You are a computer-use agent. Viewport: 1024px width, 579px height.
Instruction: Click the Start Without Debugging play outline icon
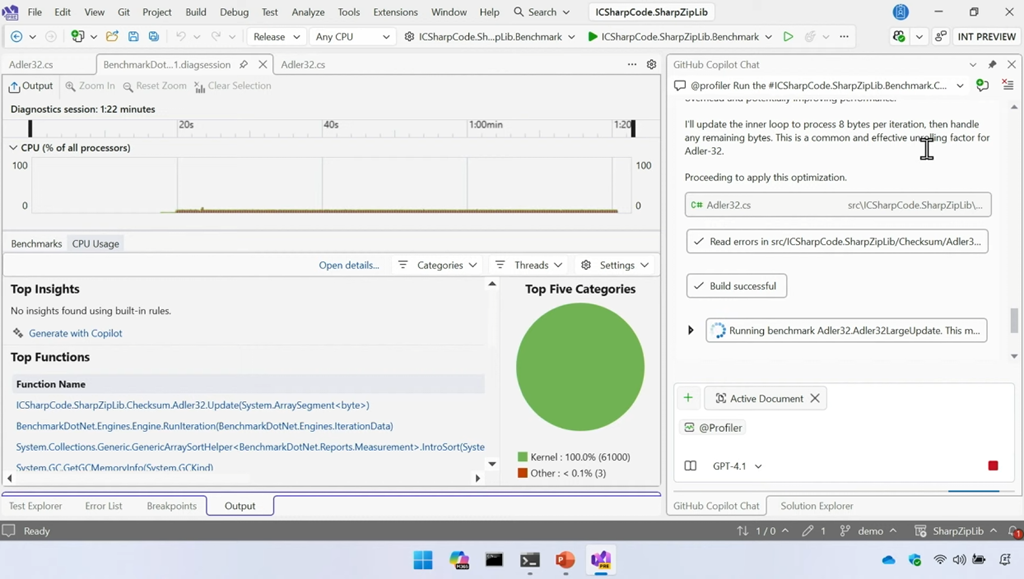[788, 37]
